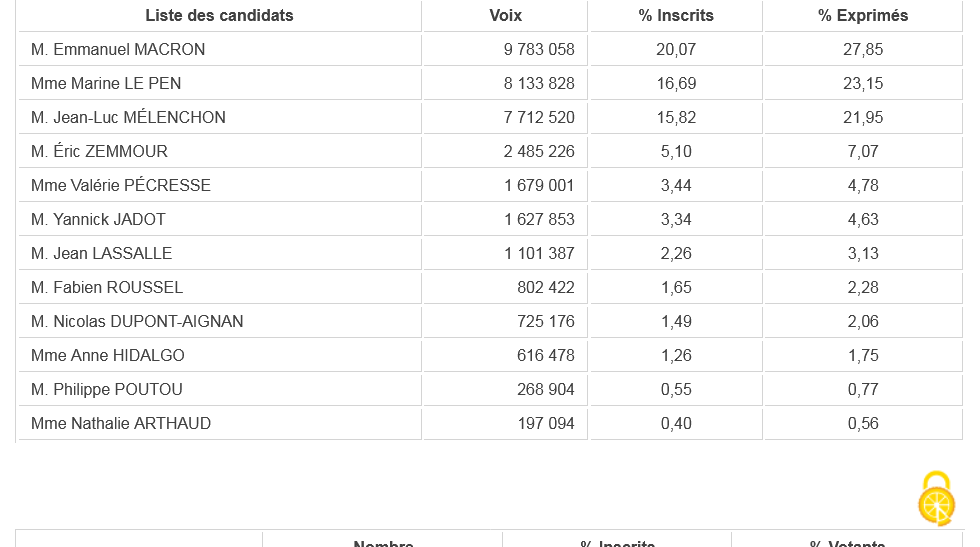Click the 'Liste des candidats' column header
This screenshot has height=547, width=980.
[x=219, y=16]
